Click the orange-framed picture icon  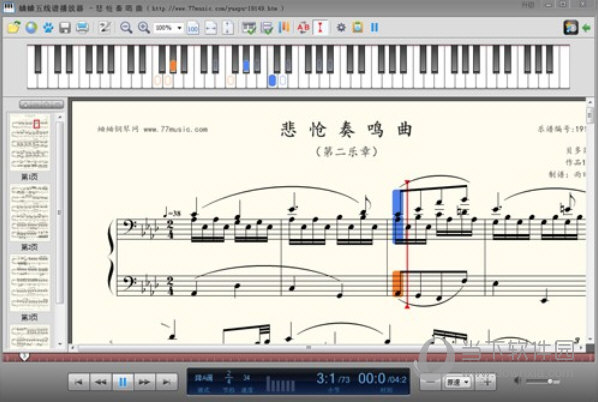[x=358, y=27]
